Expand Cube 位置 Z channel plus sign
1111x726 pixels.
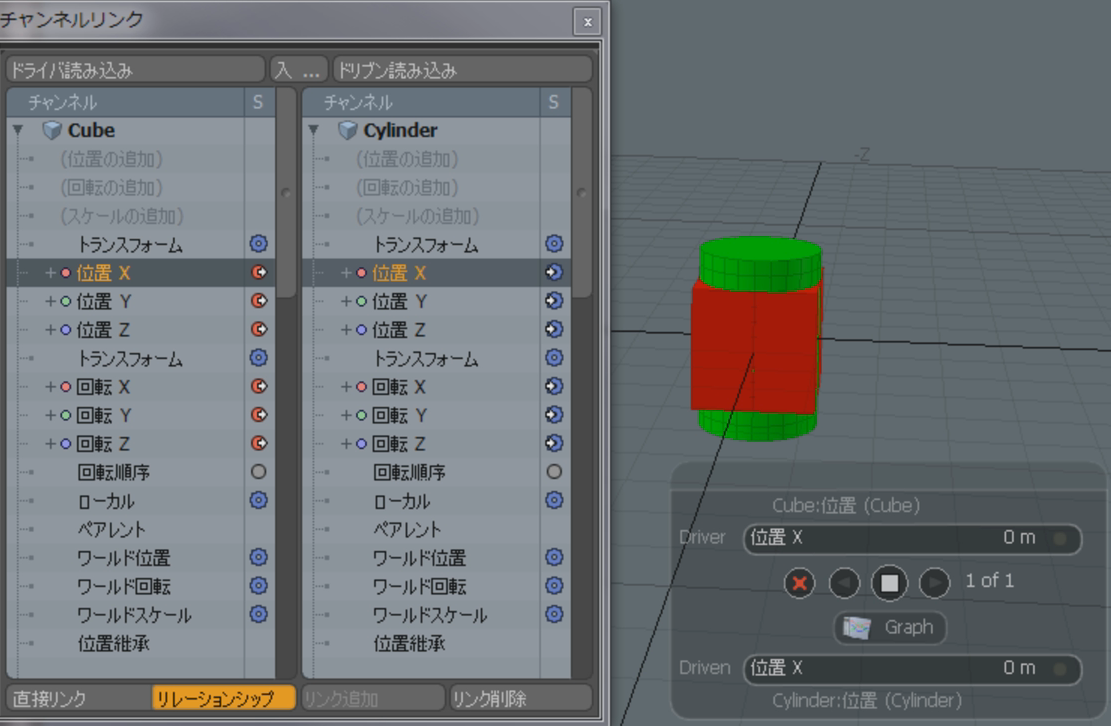click(x=50, y=330)
